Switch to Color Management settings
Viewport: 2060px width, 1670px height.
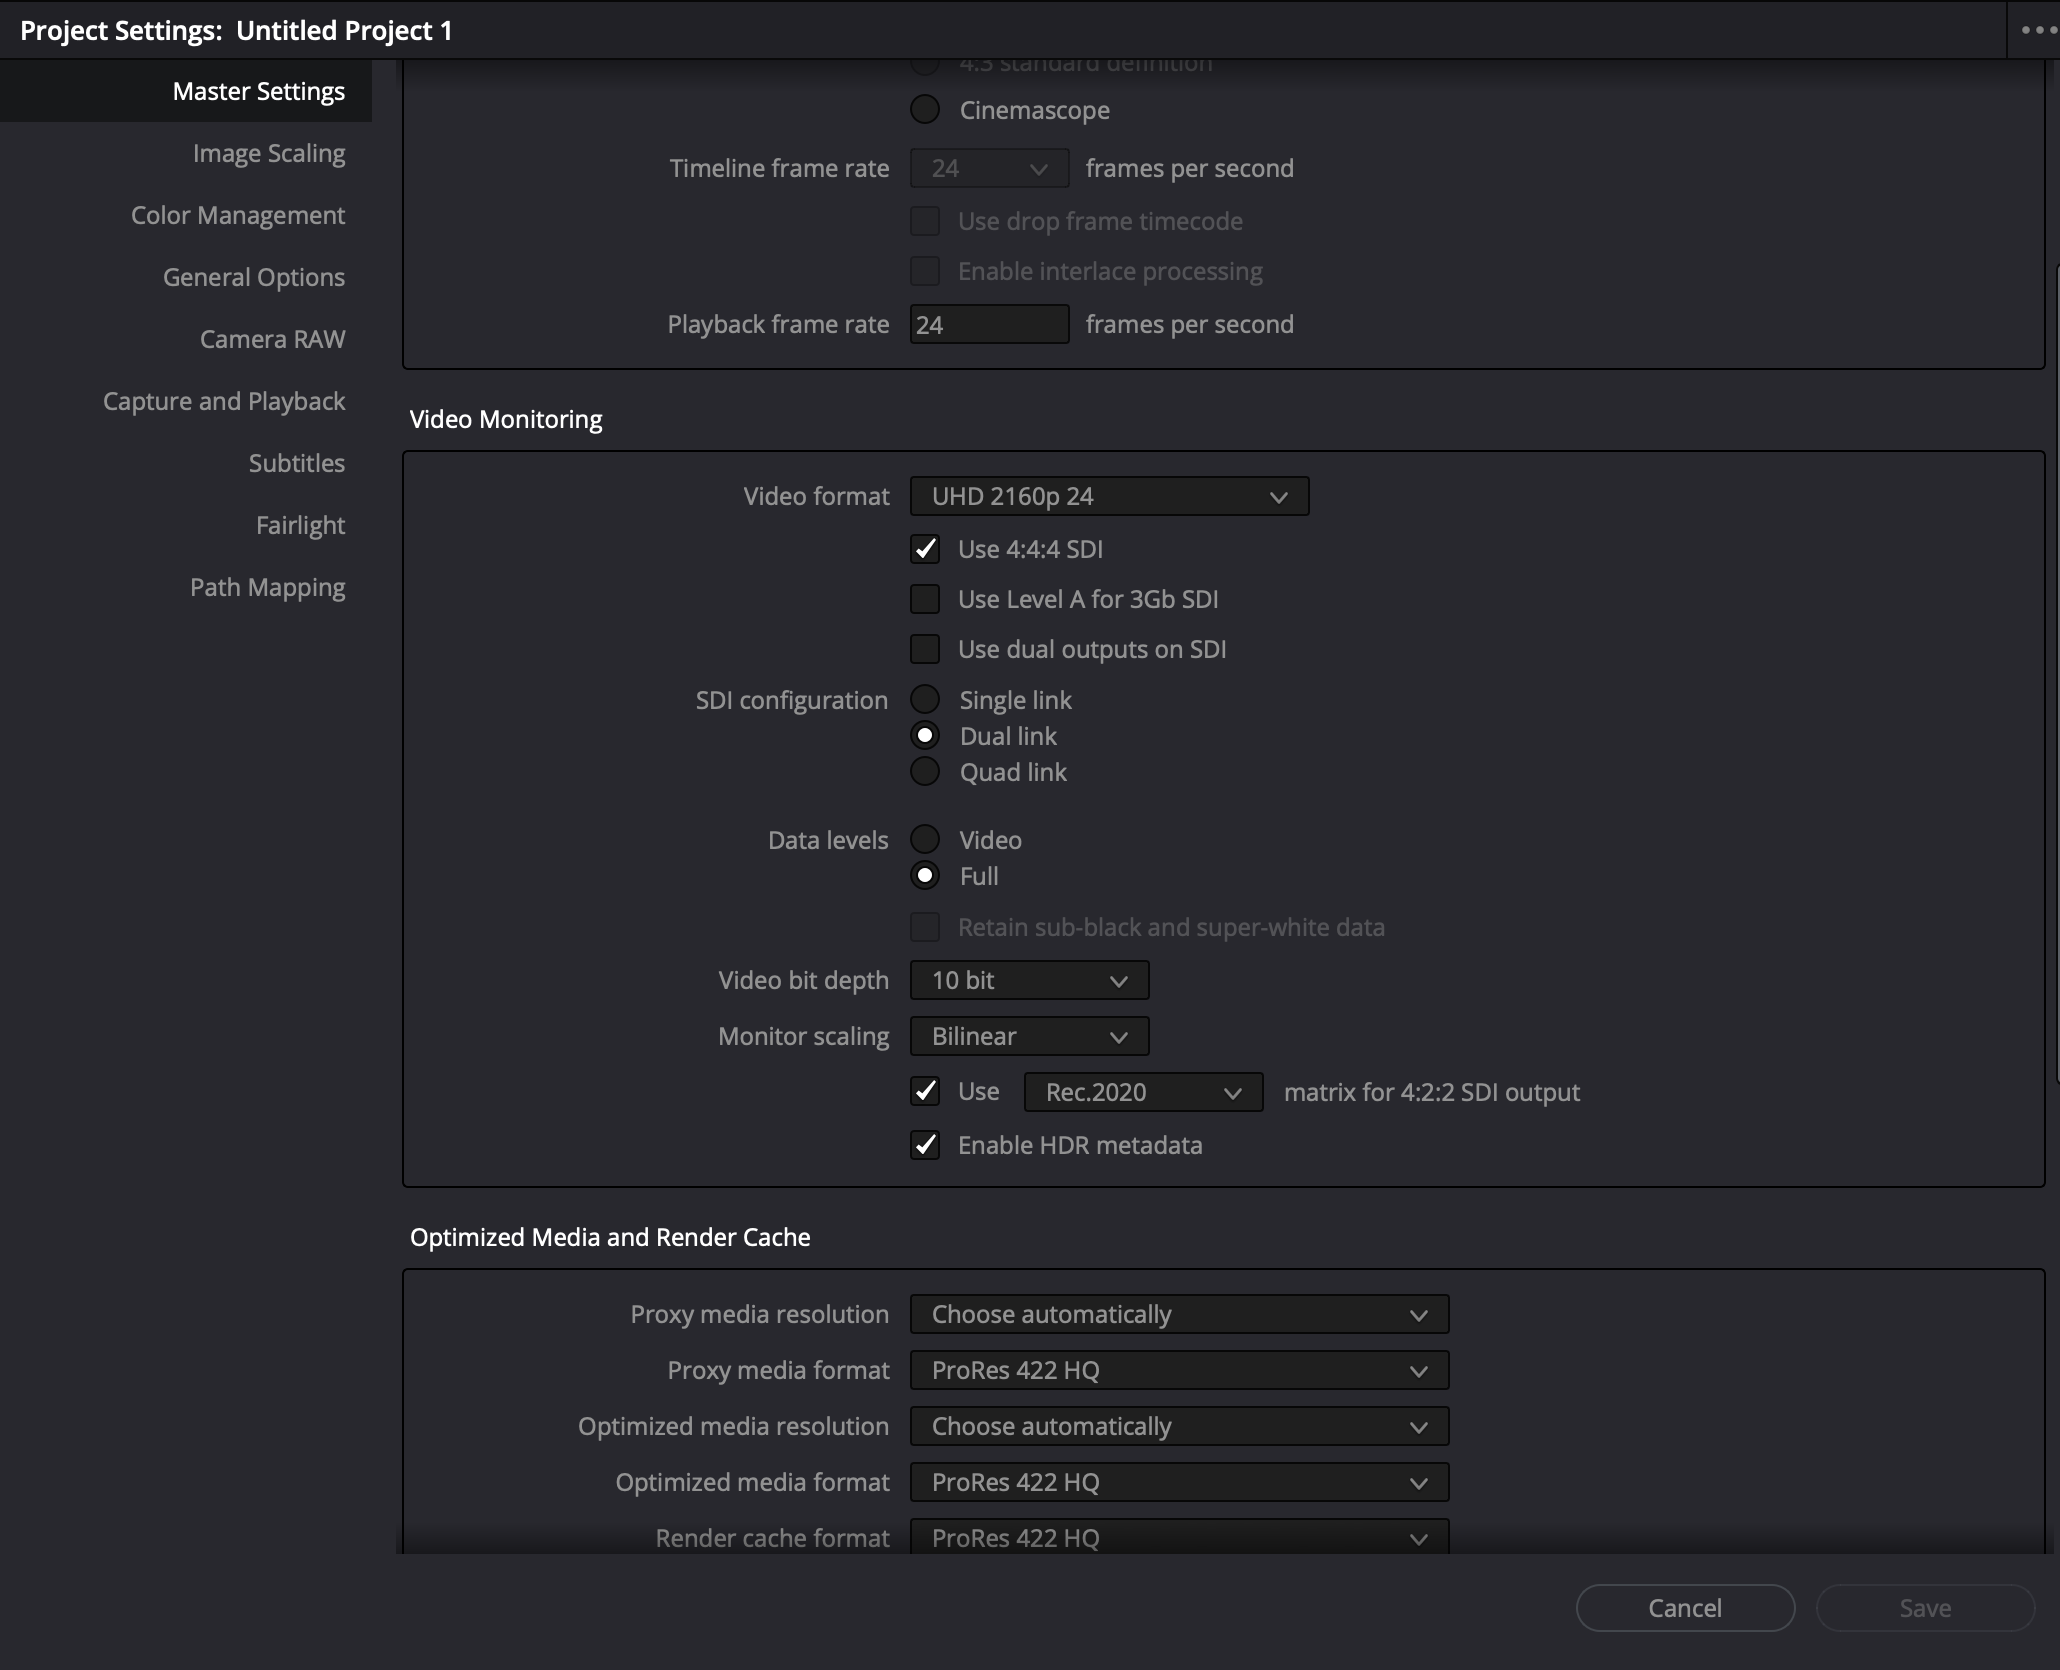coord(238,215)
